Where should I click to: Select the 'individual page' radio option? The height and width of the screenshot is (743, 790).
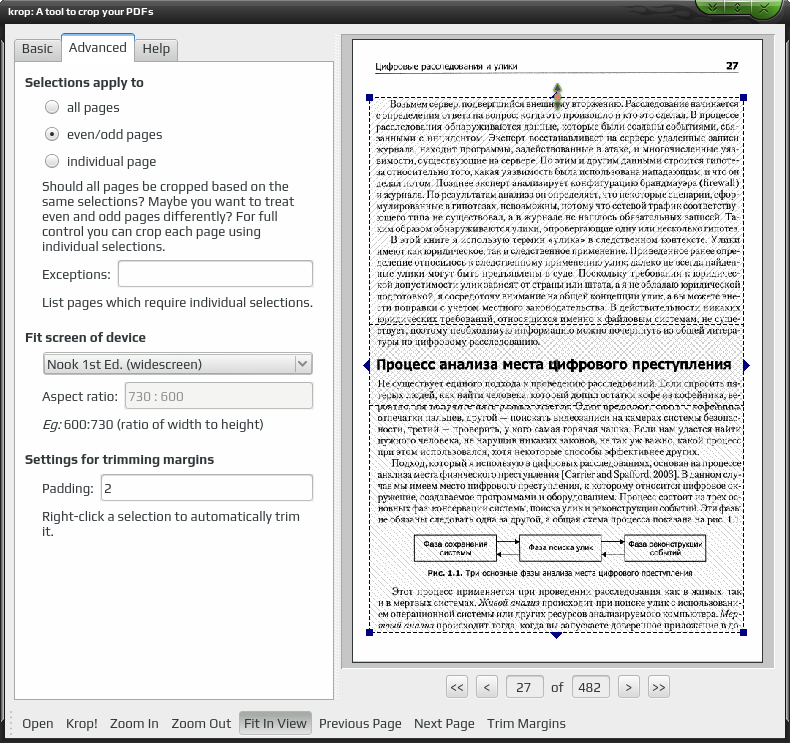pyautogui.click(x=52, y=161)
